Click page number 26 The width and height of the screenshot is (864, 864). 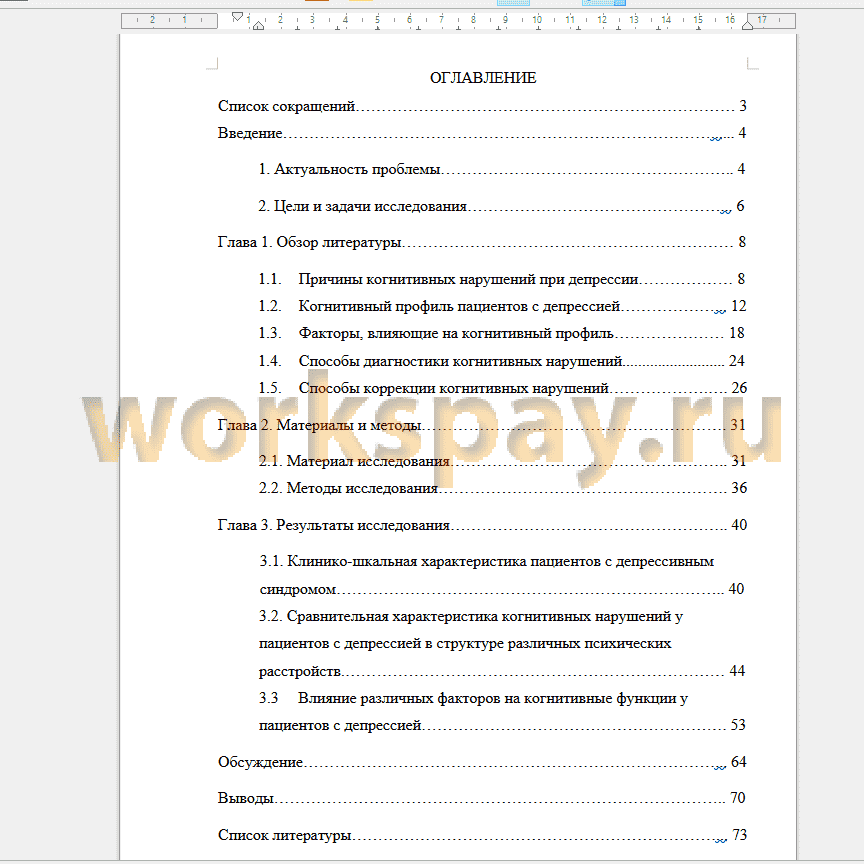point(739,388)
